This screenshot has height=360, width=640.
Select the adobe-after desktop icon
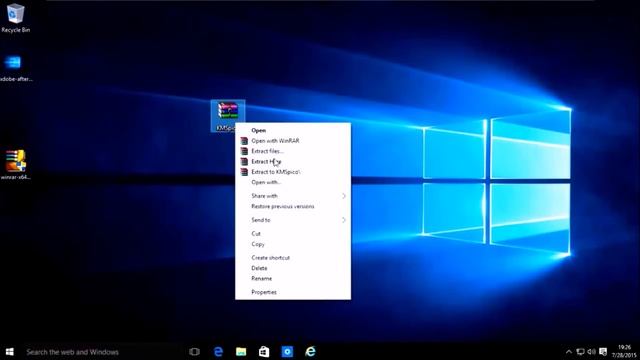coord(15,68)
